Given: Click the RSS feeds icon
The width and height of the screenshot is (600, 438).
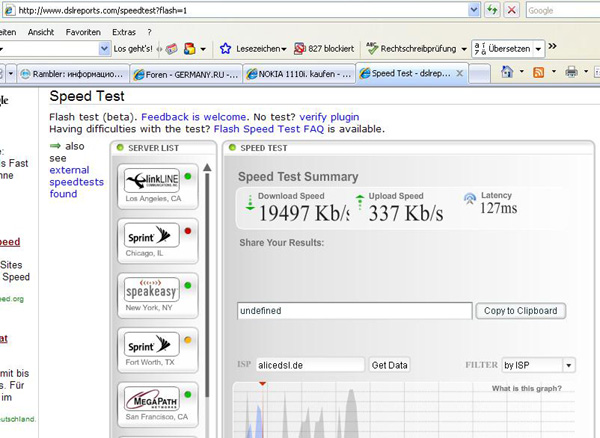Looking at the screenshot, I should point(538,73).
